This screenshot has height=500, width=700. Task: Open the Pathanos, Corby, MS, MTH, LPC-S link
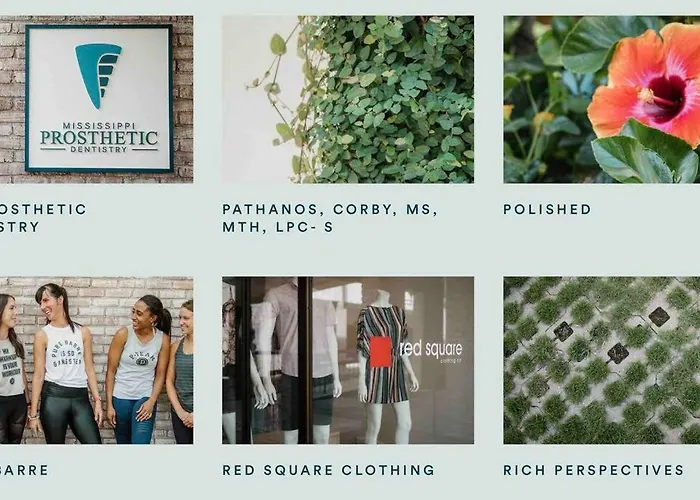coord(330,218)
